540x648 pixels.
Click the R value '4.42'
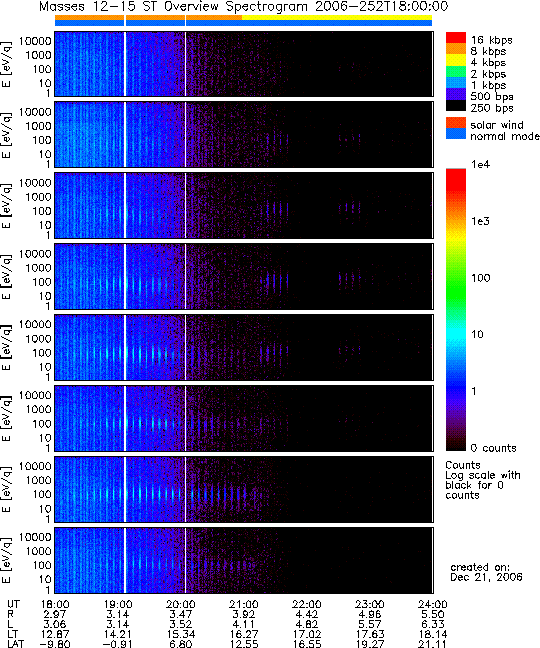pyautogui.click(x=307, y=615)
